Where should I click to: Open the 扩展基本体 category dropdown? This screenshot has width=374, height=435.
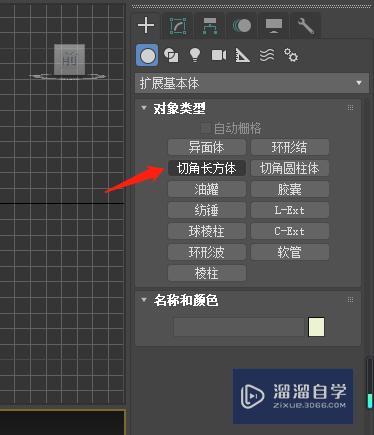point(252,83)
